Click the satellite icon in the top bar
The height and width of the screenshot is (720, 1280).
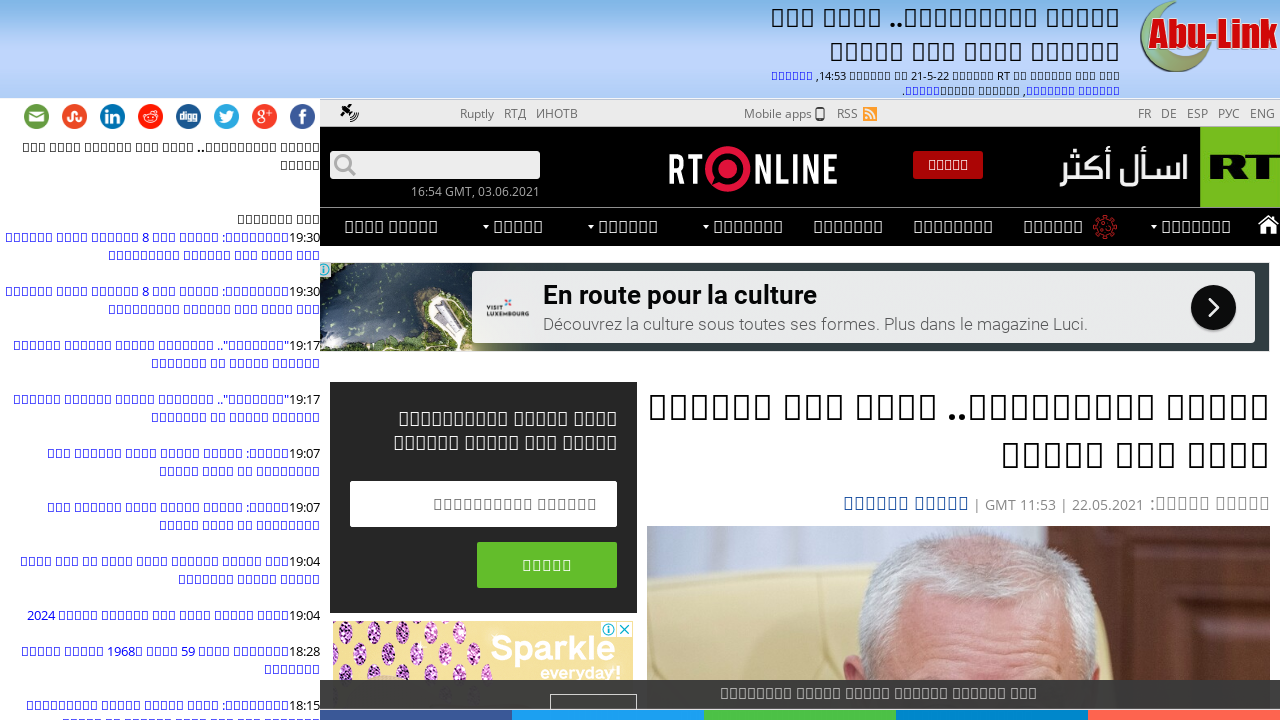coord(349,113)
